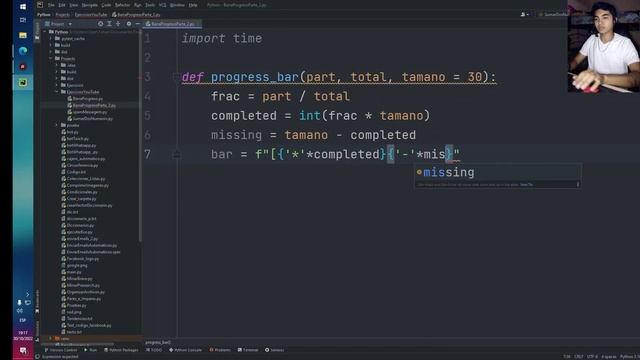Open the Version Control tool window
Image resolution: width=640 pixels, height=360 pixels.
click(x=60, y=350)
